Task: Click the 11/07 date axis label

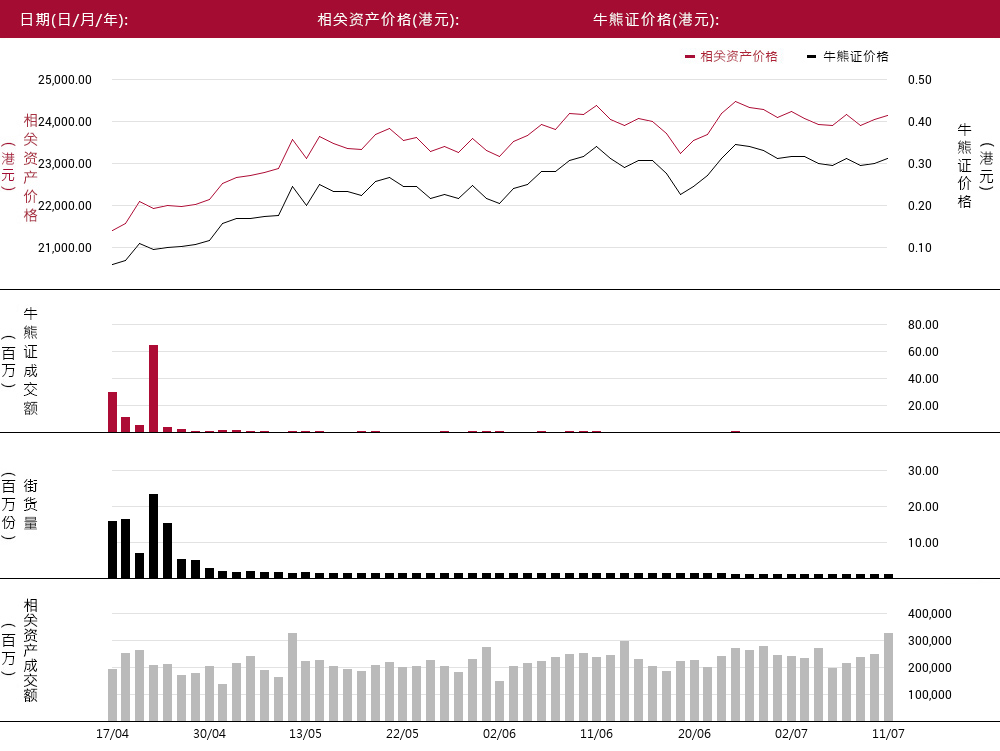Action: 888,734
